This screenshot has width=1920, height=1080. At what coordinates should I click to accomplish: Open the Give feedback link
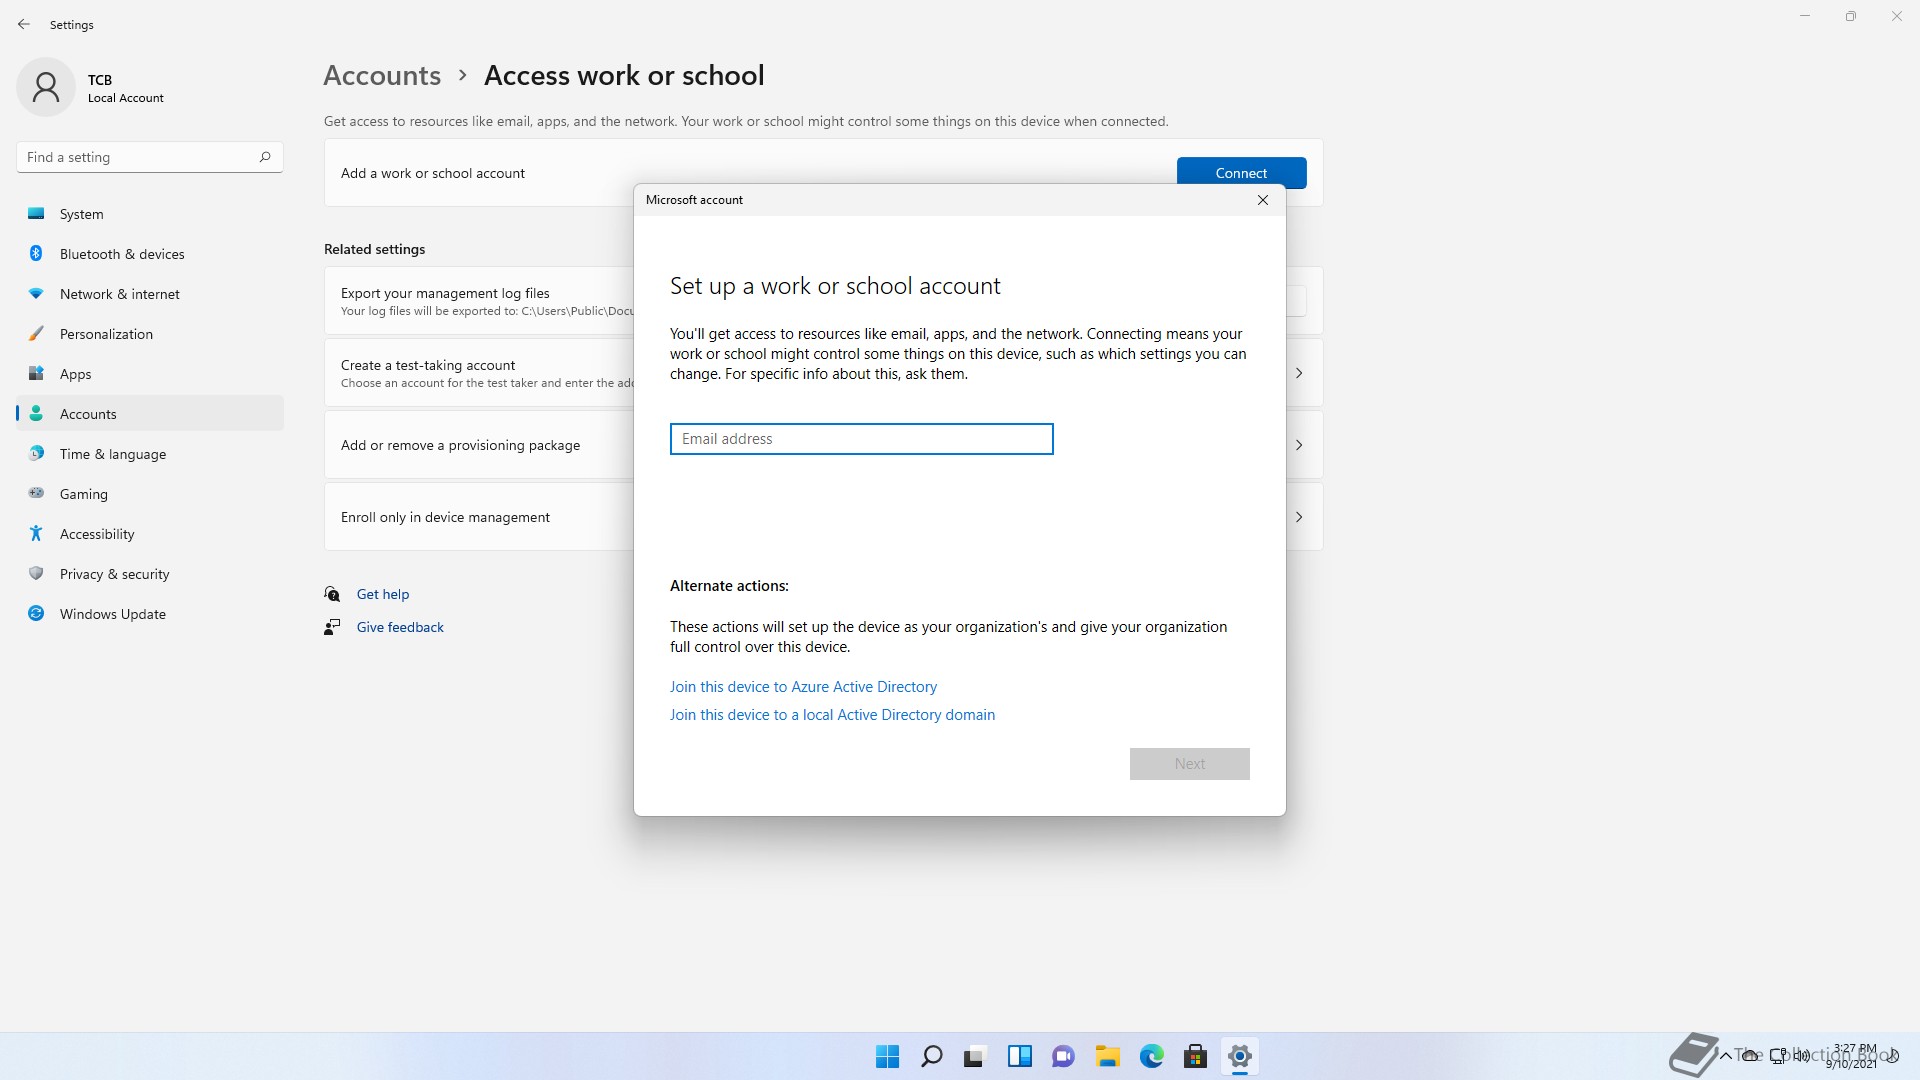400,627
